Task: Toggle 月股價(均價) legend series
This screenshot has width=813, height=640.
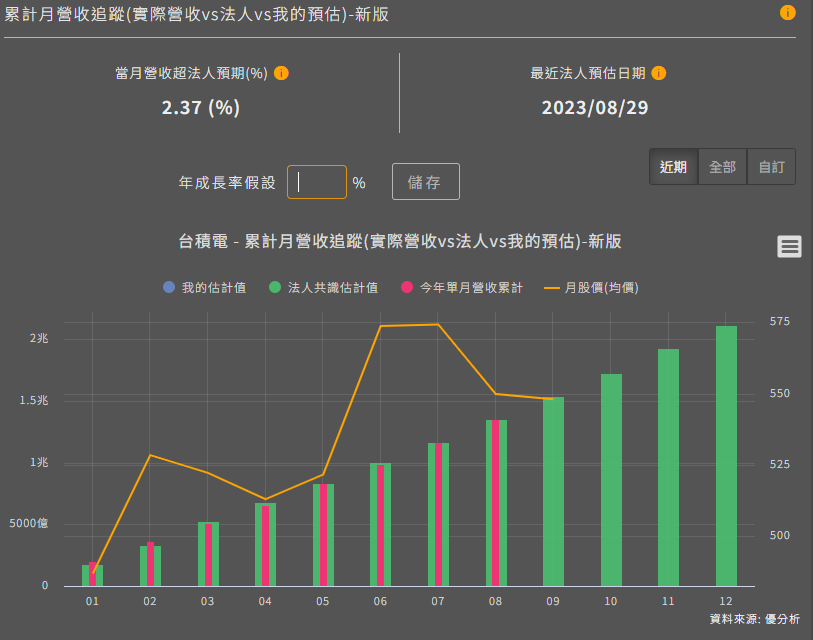Action: tap(592, 287)
